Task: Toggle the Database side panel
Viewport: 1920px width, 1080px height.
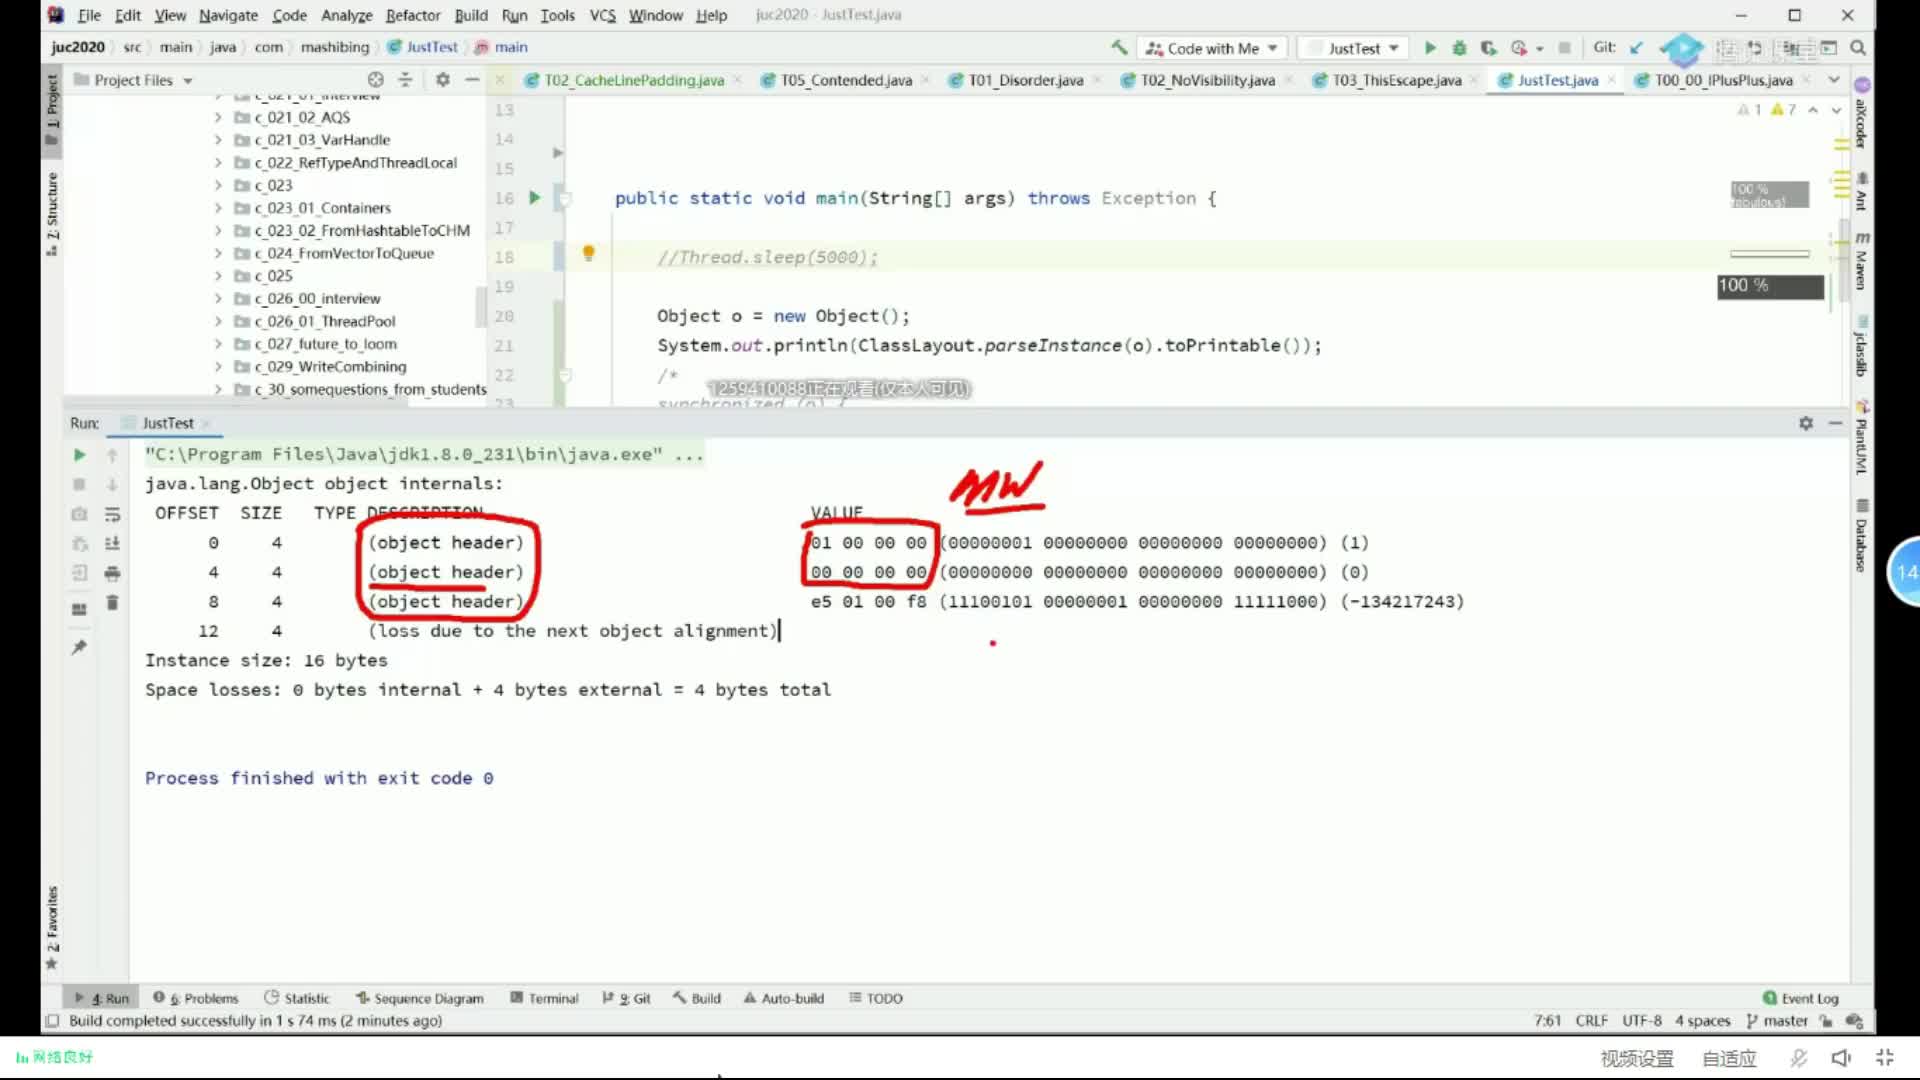Action: pyautogui.click(x=1862, y=535)
